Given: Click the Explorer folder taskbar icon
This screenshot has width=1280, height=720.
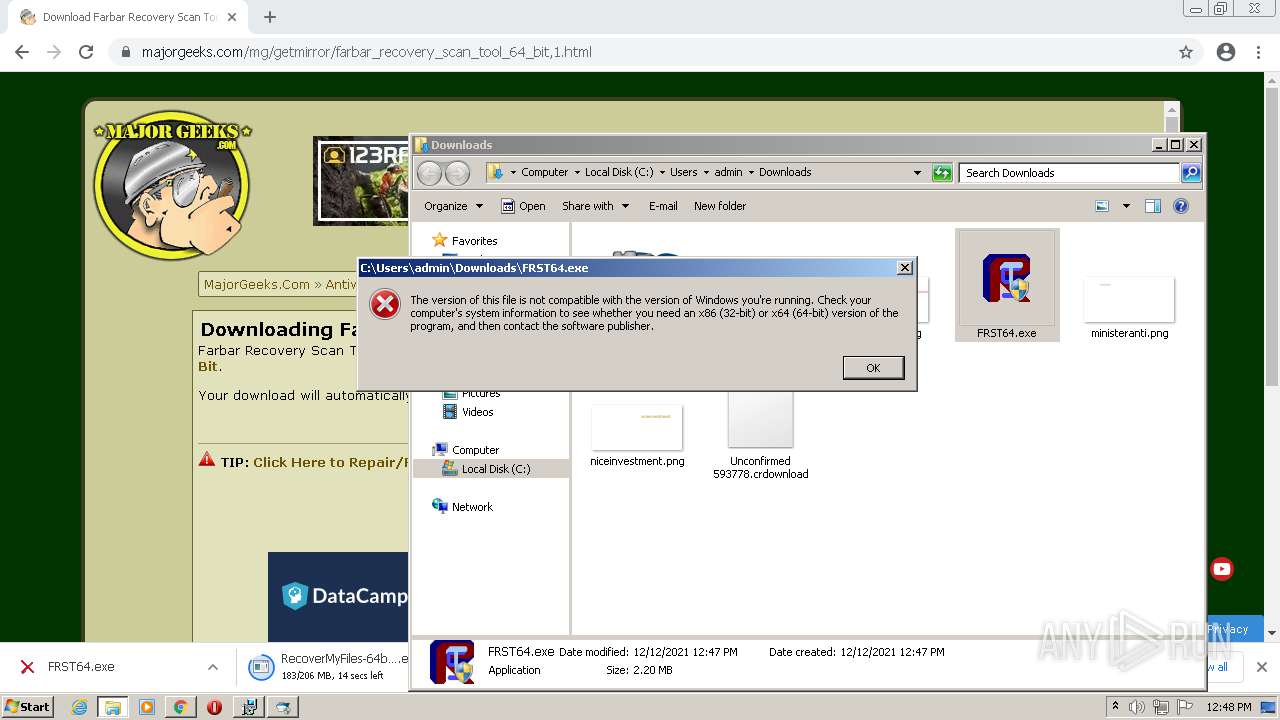Looking at the screenshot, I should [x=113, y=707].
